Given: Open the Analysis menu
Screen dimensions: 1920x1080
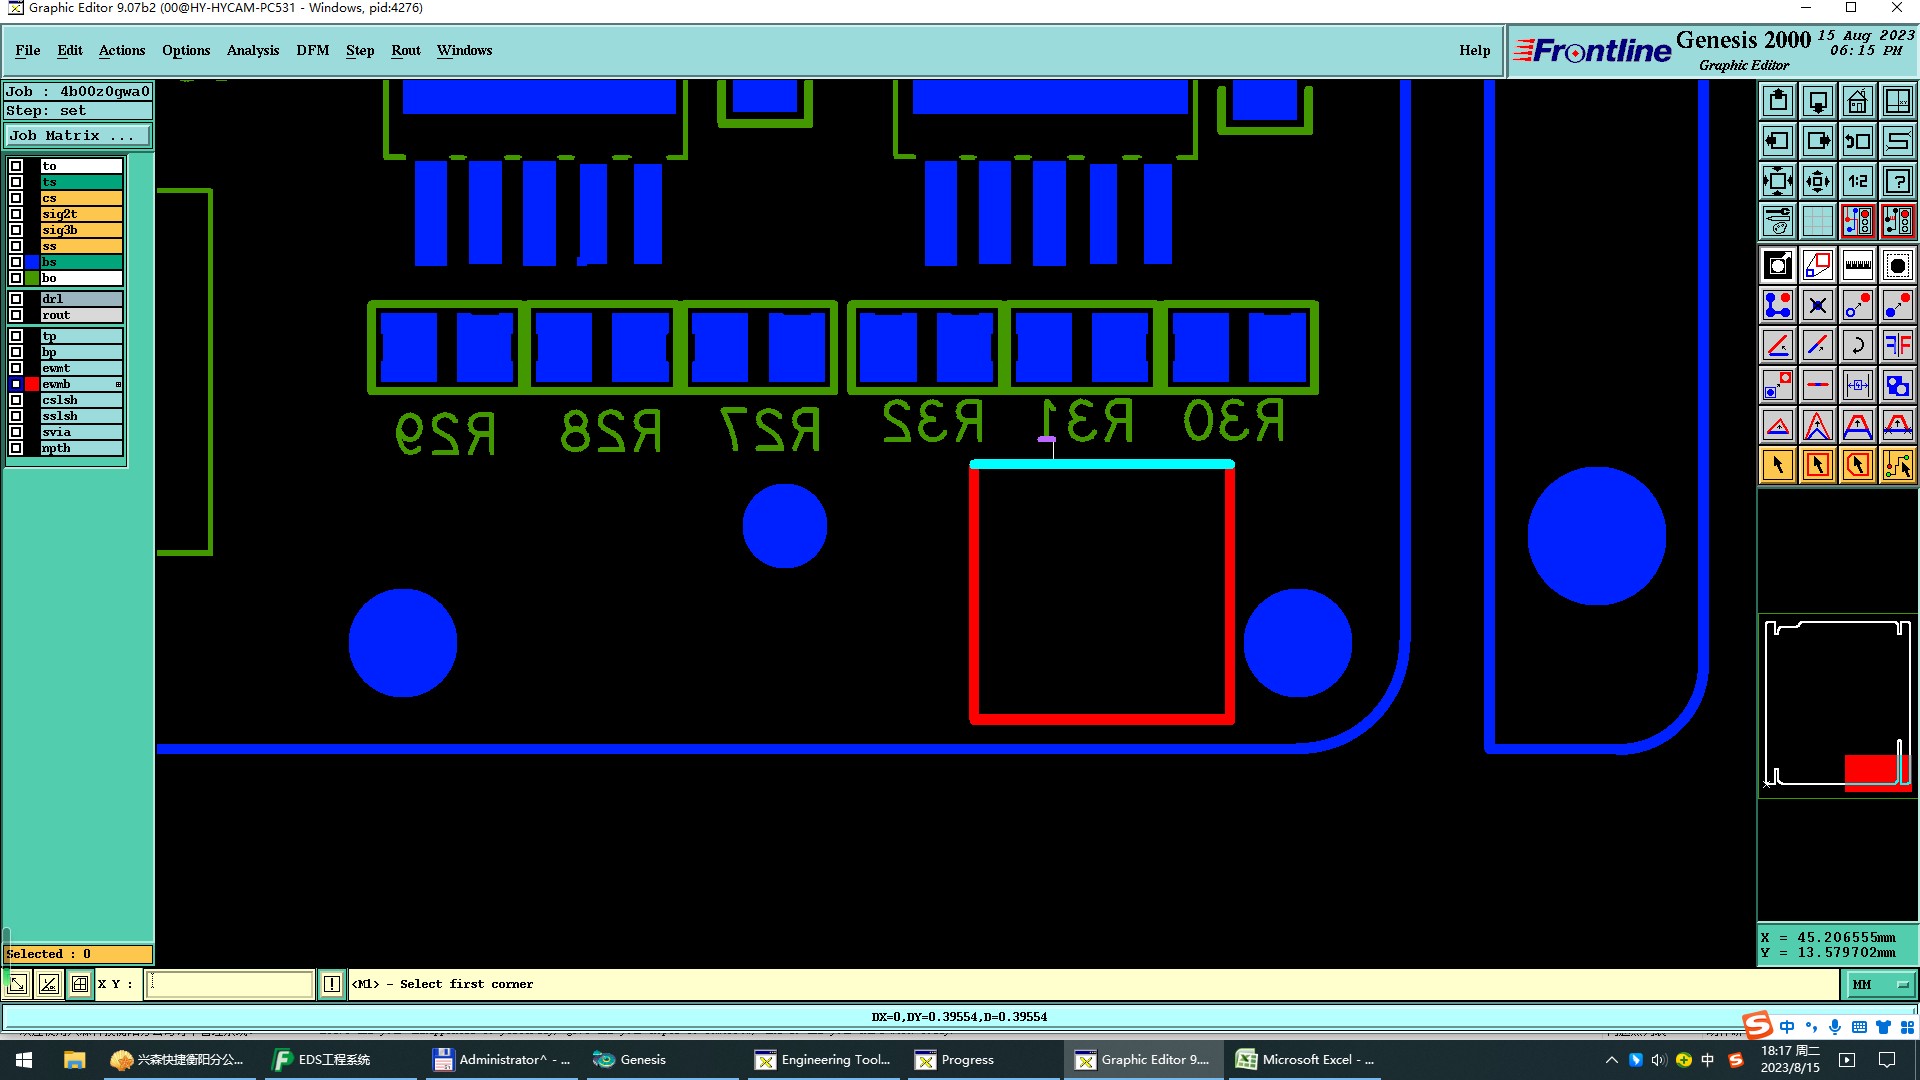Looking at the screenshot, I should 252,50.
